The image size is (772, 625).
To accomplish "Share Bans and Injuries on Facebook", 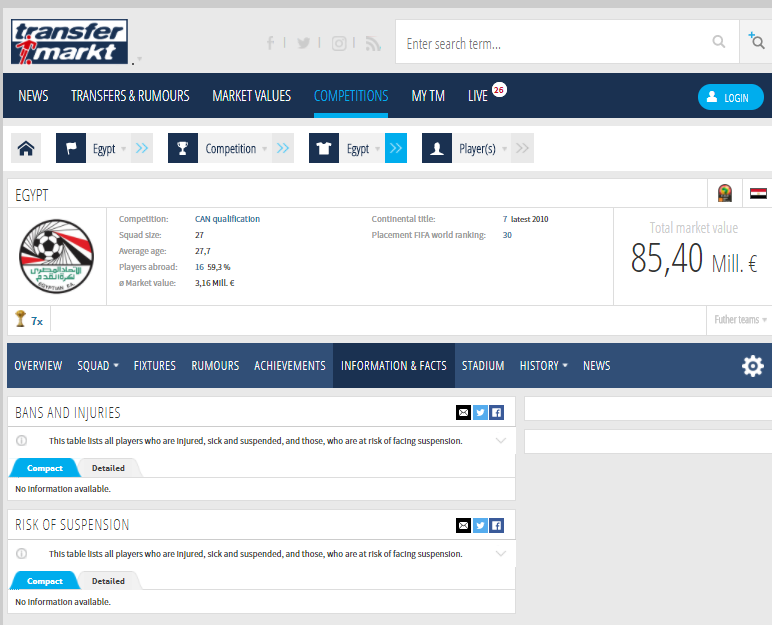I will pyautogui.click(x=496, y=412).
